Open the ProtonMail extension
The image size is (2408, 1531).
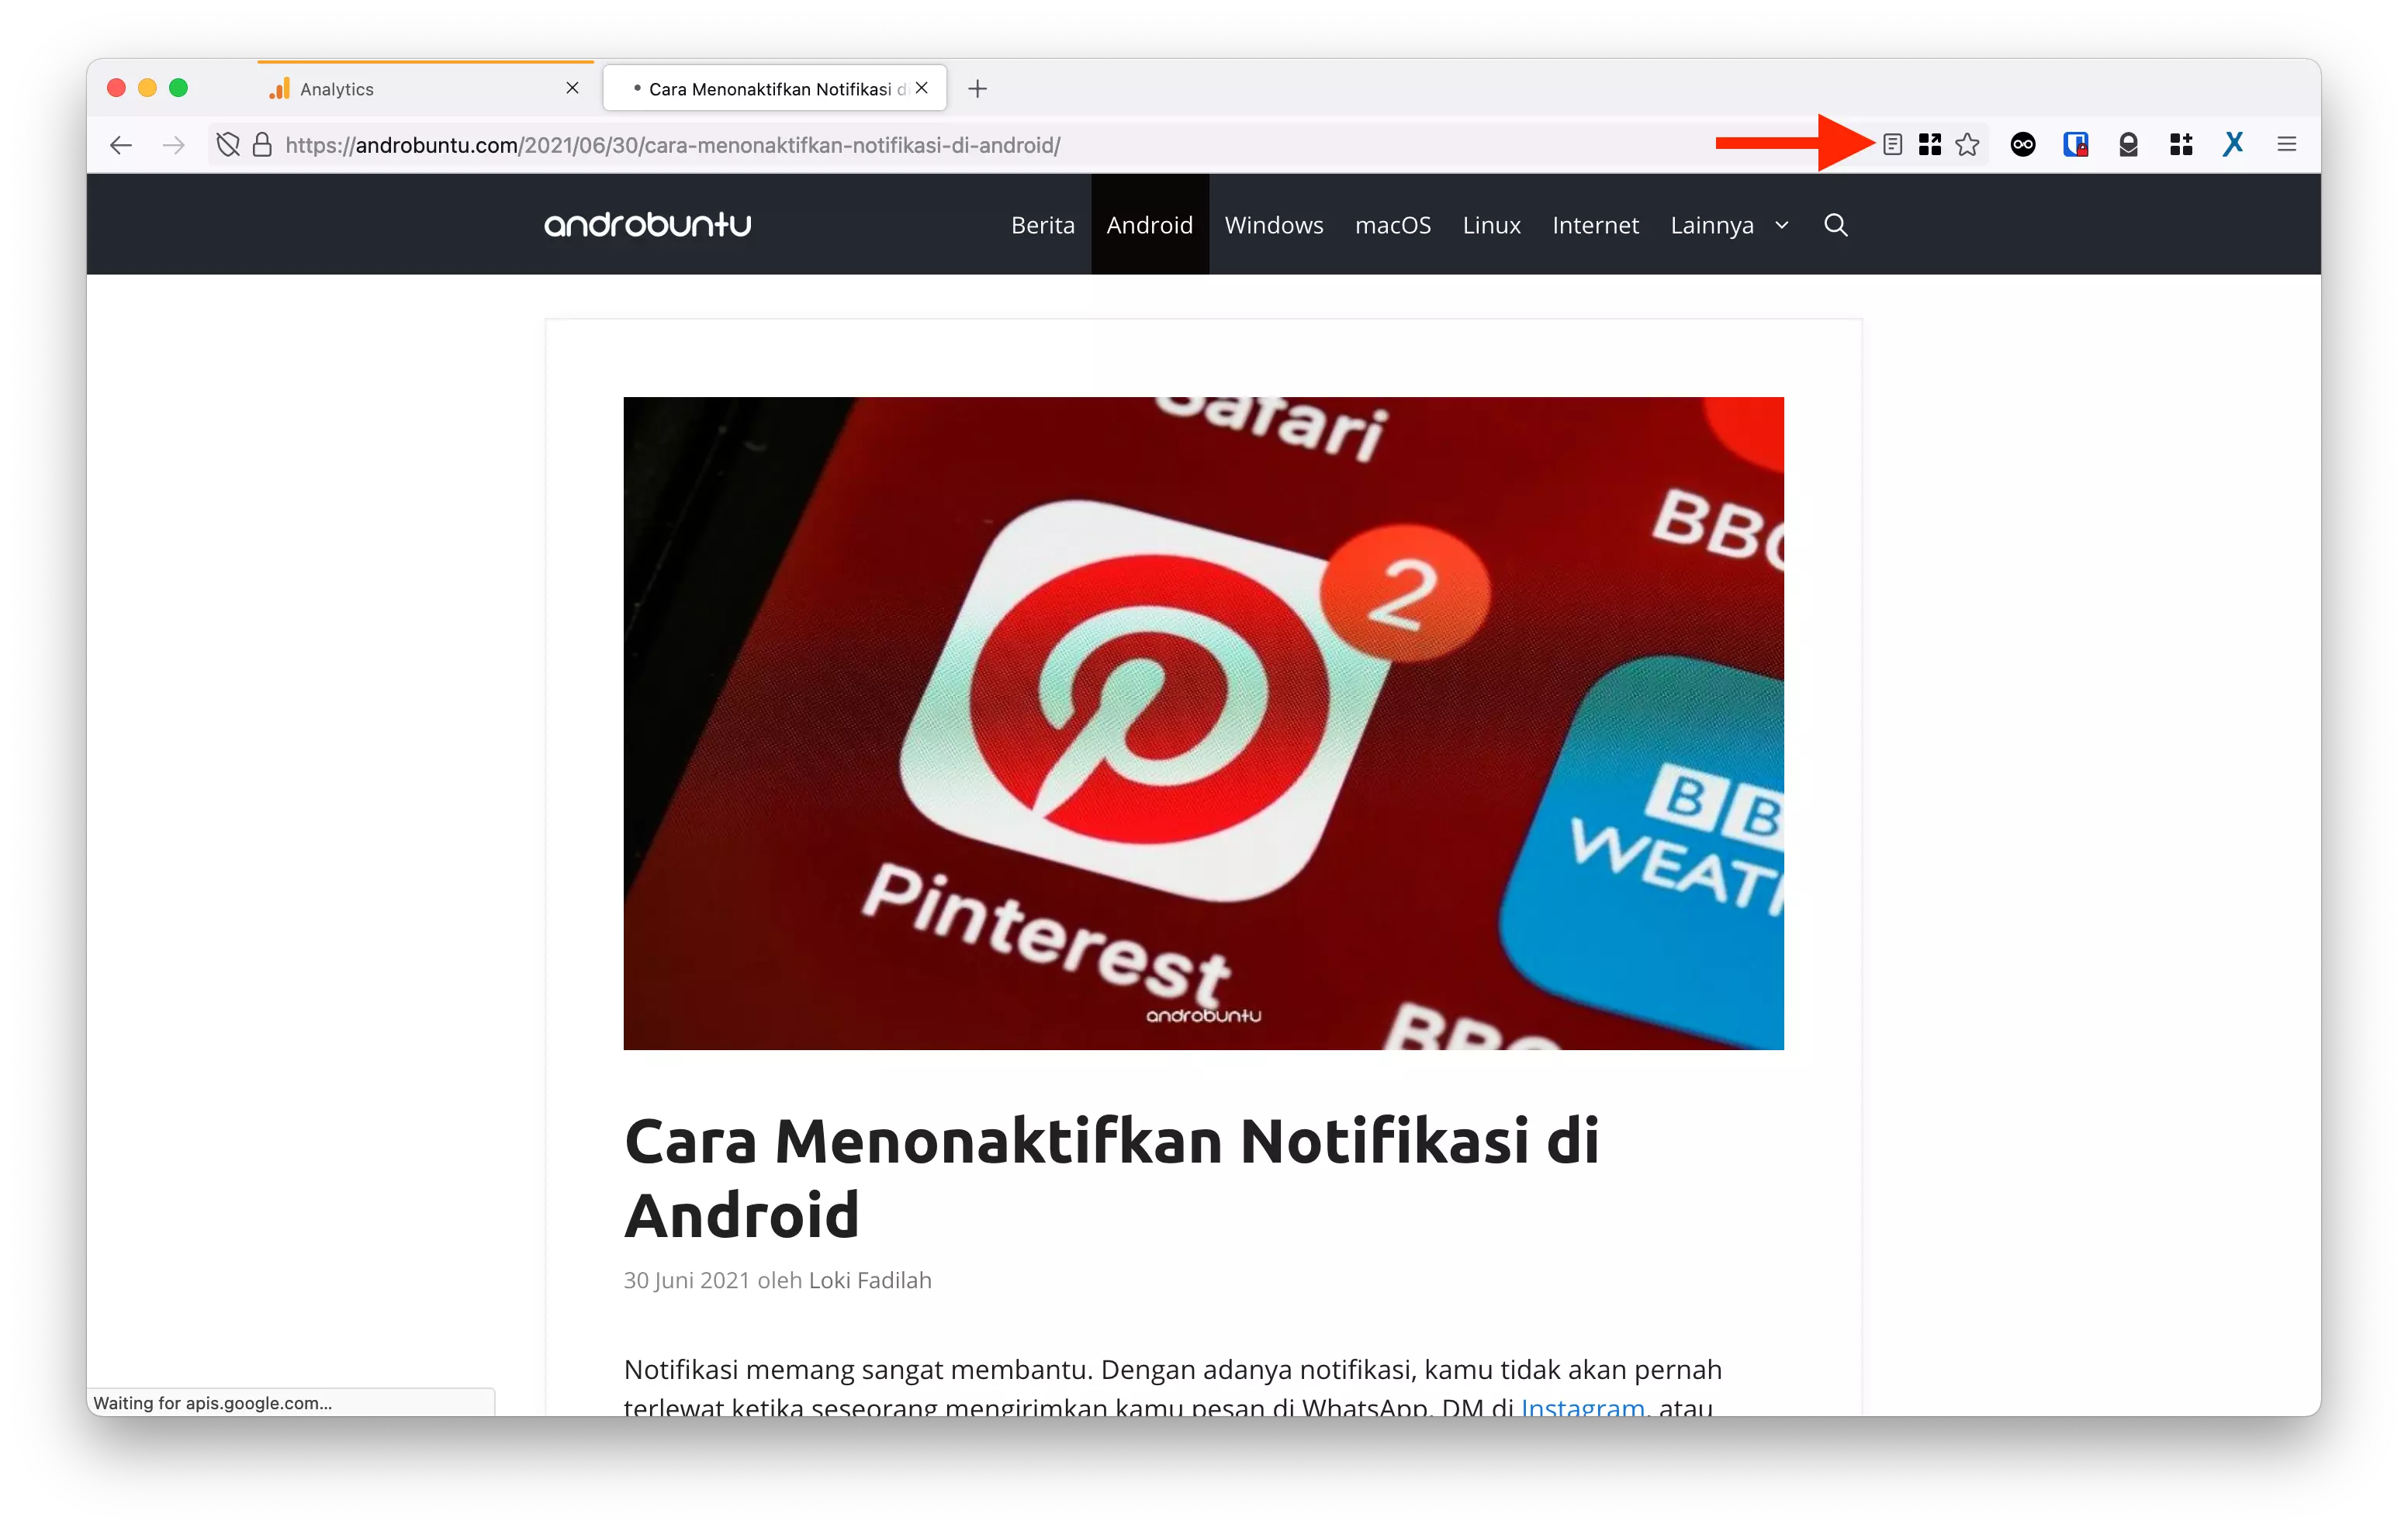tap(2128, 144)
